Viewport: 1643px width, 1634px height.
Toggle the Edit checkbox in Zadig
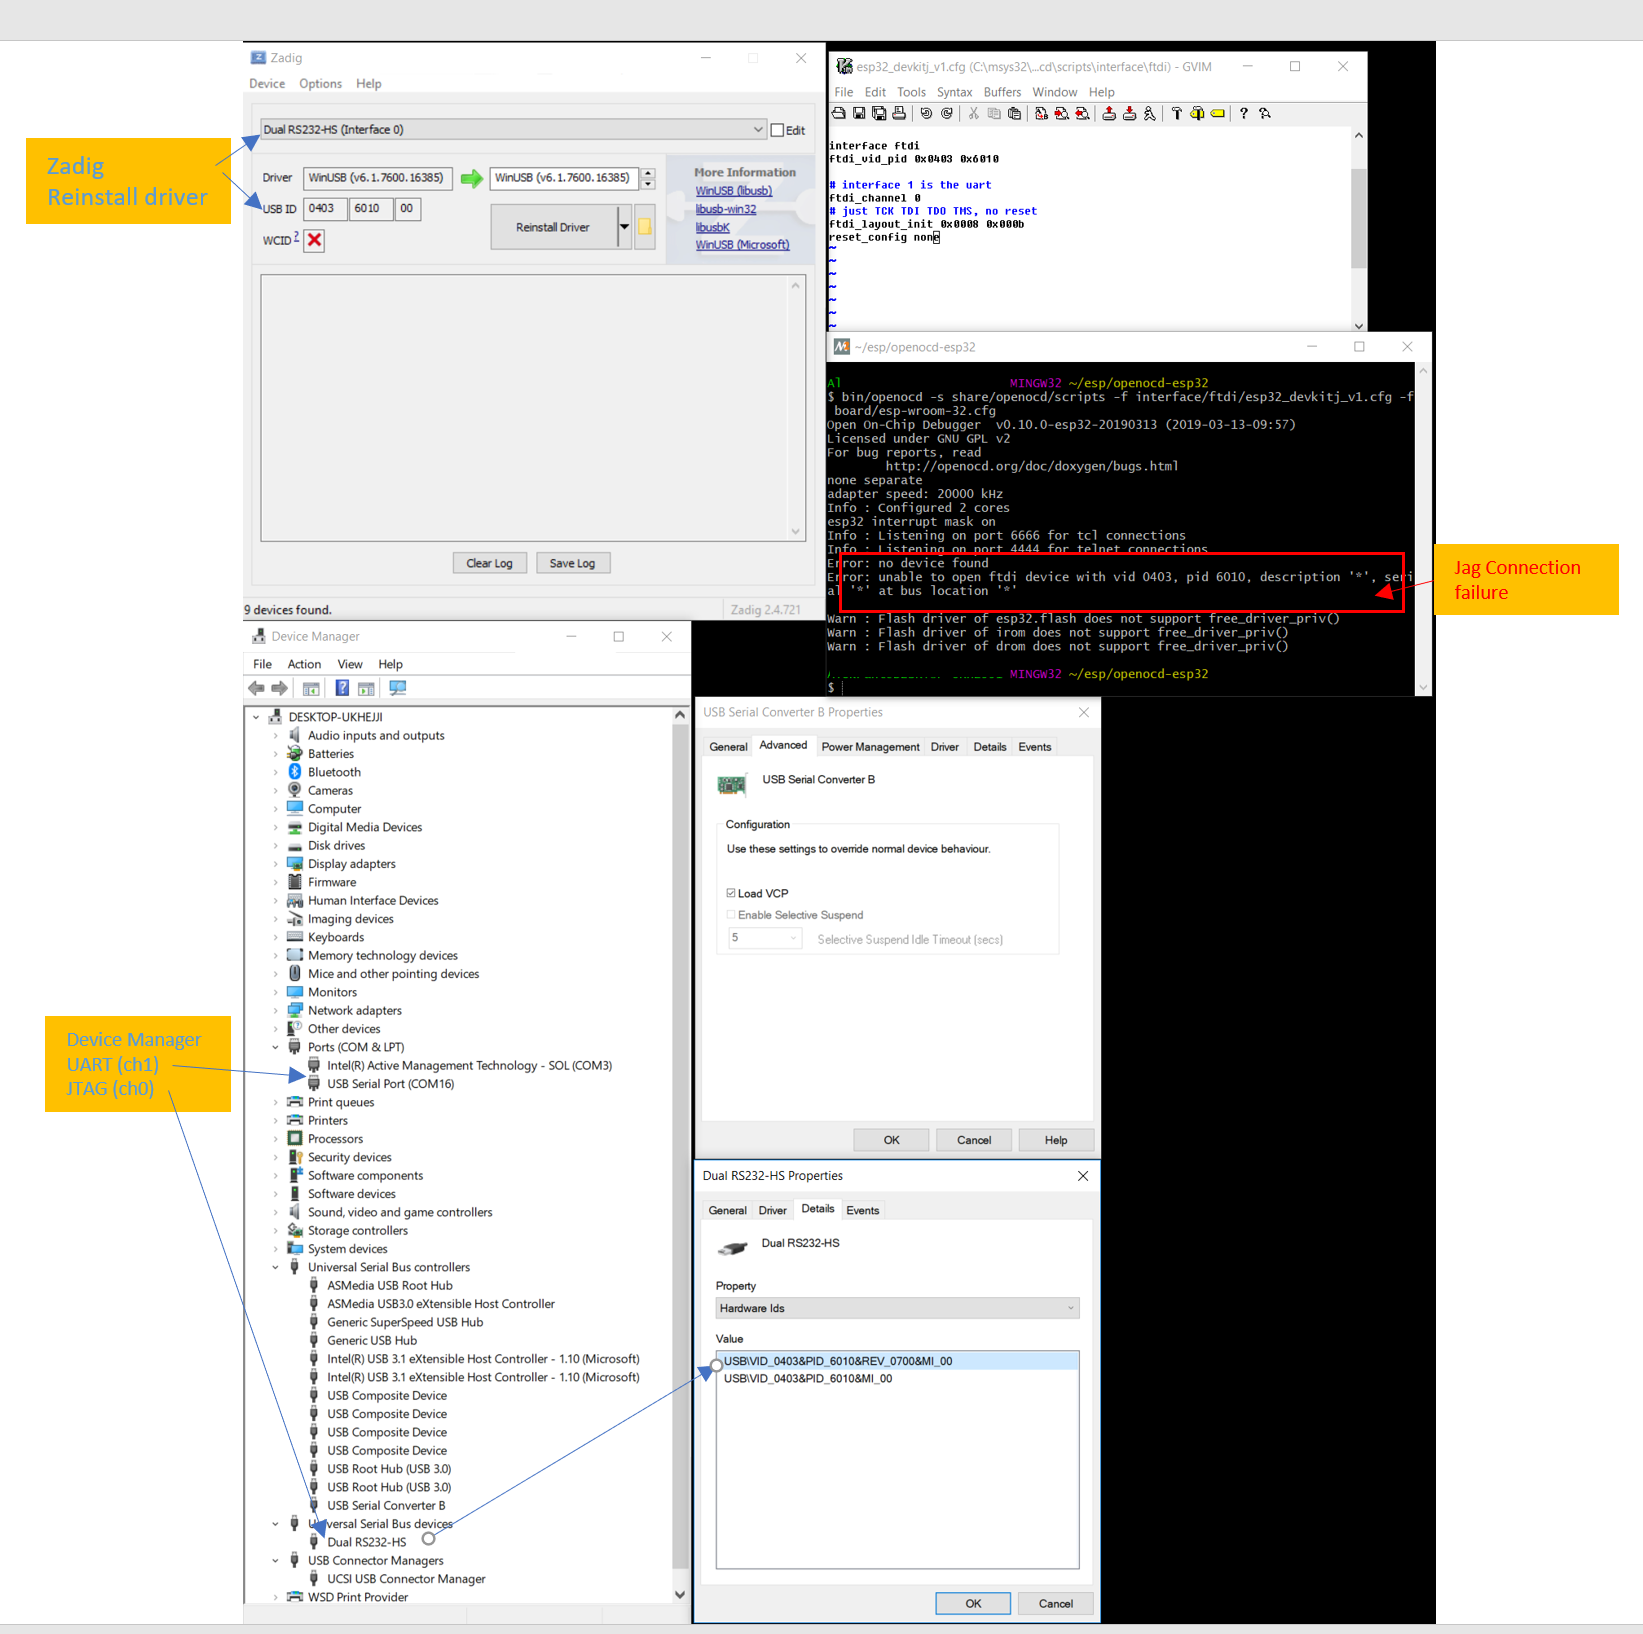point(777,130)
